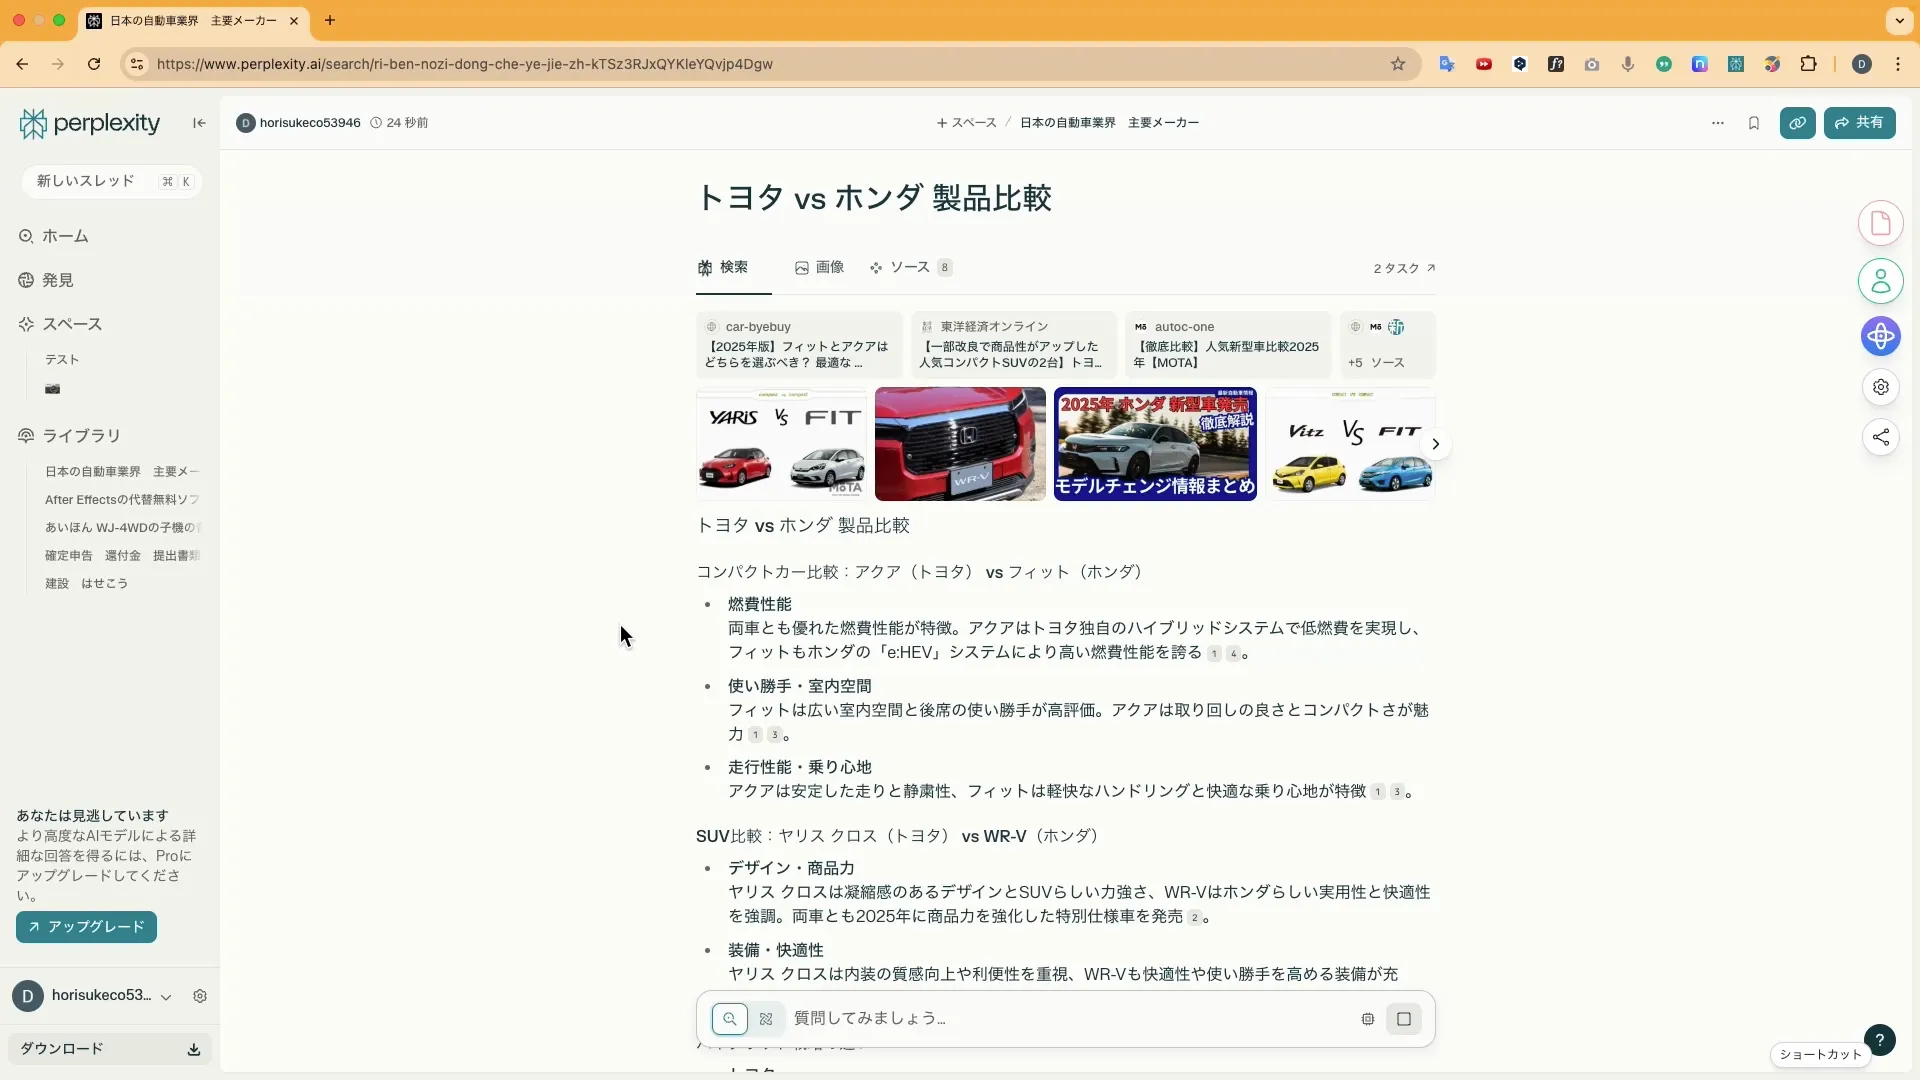Image resolution: width=1920 pixels, height=1080 pixels.
Task: Select the purple atom discovery icon
Action: click(1881, 337)
